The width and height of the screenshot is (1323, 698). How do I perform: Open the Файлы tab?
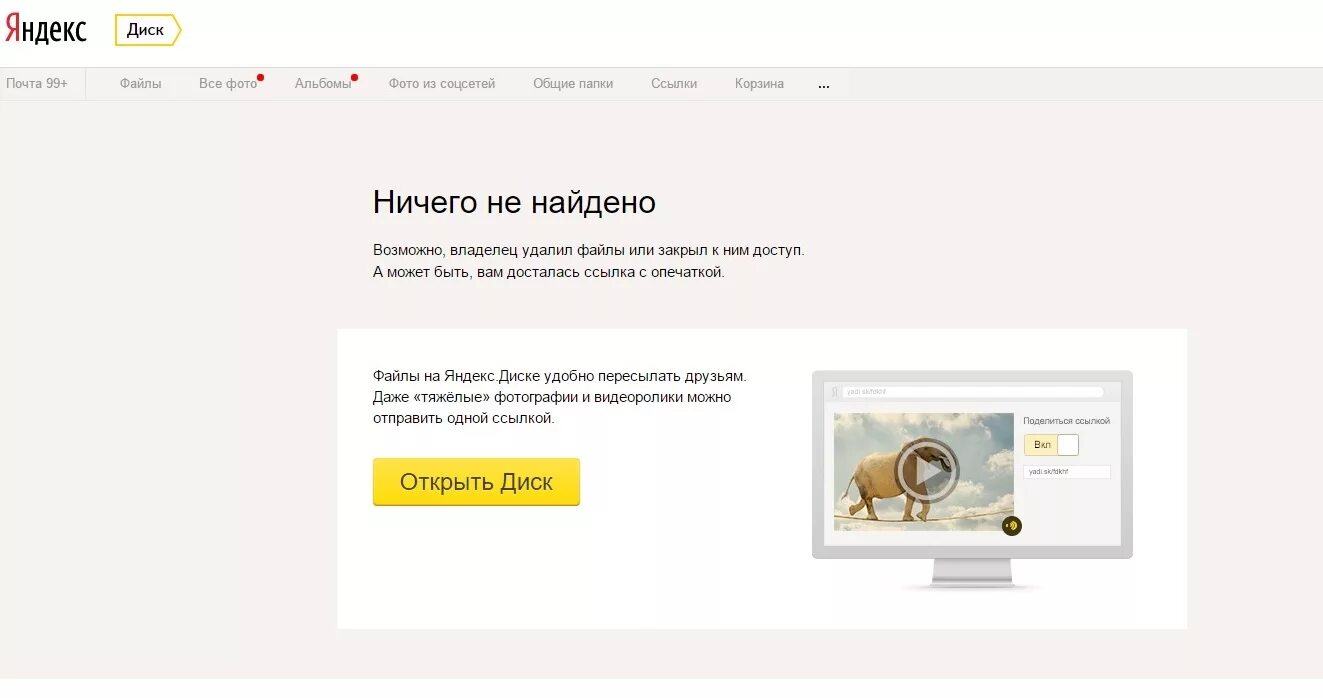(x=140, y=84)
